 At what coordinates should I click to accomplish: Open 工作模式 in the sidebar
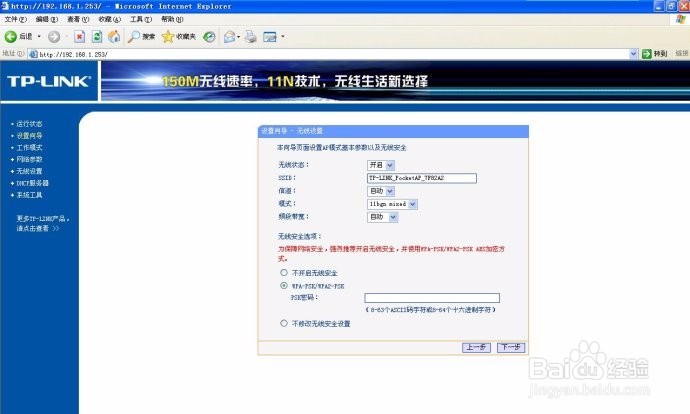point(29,148)
